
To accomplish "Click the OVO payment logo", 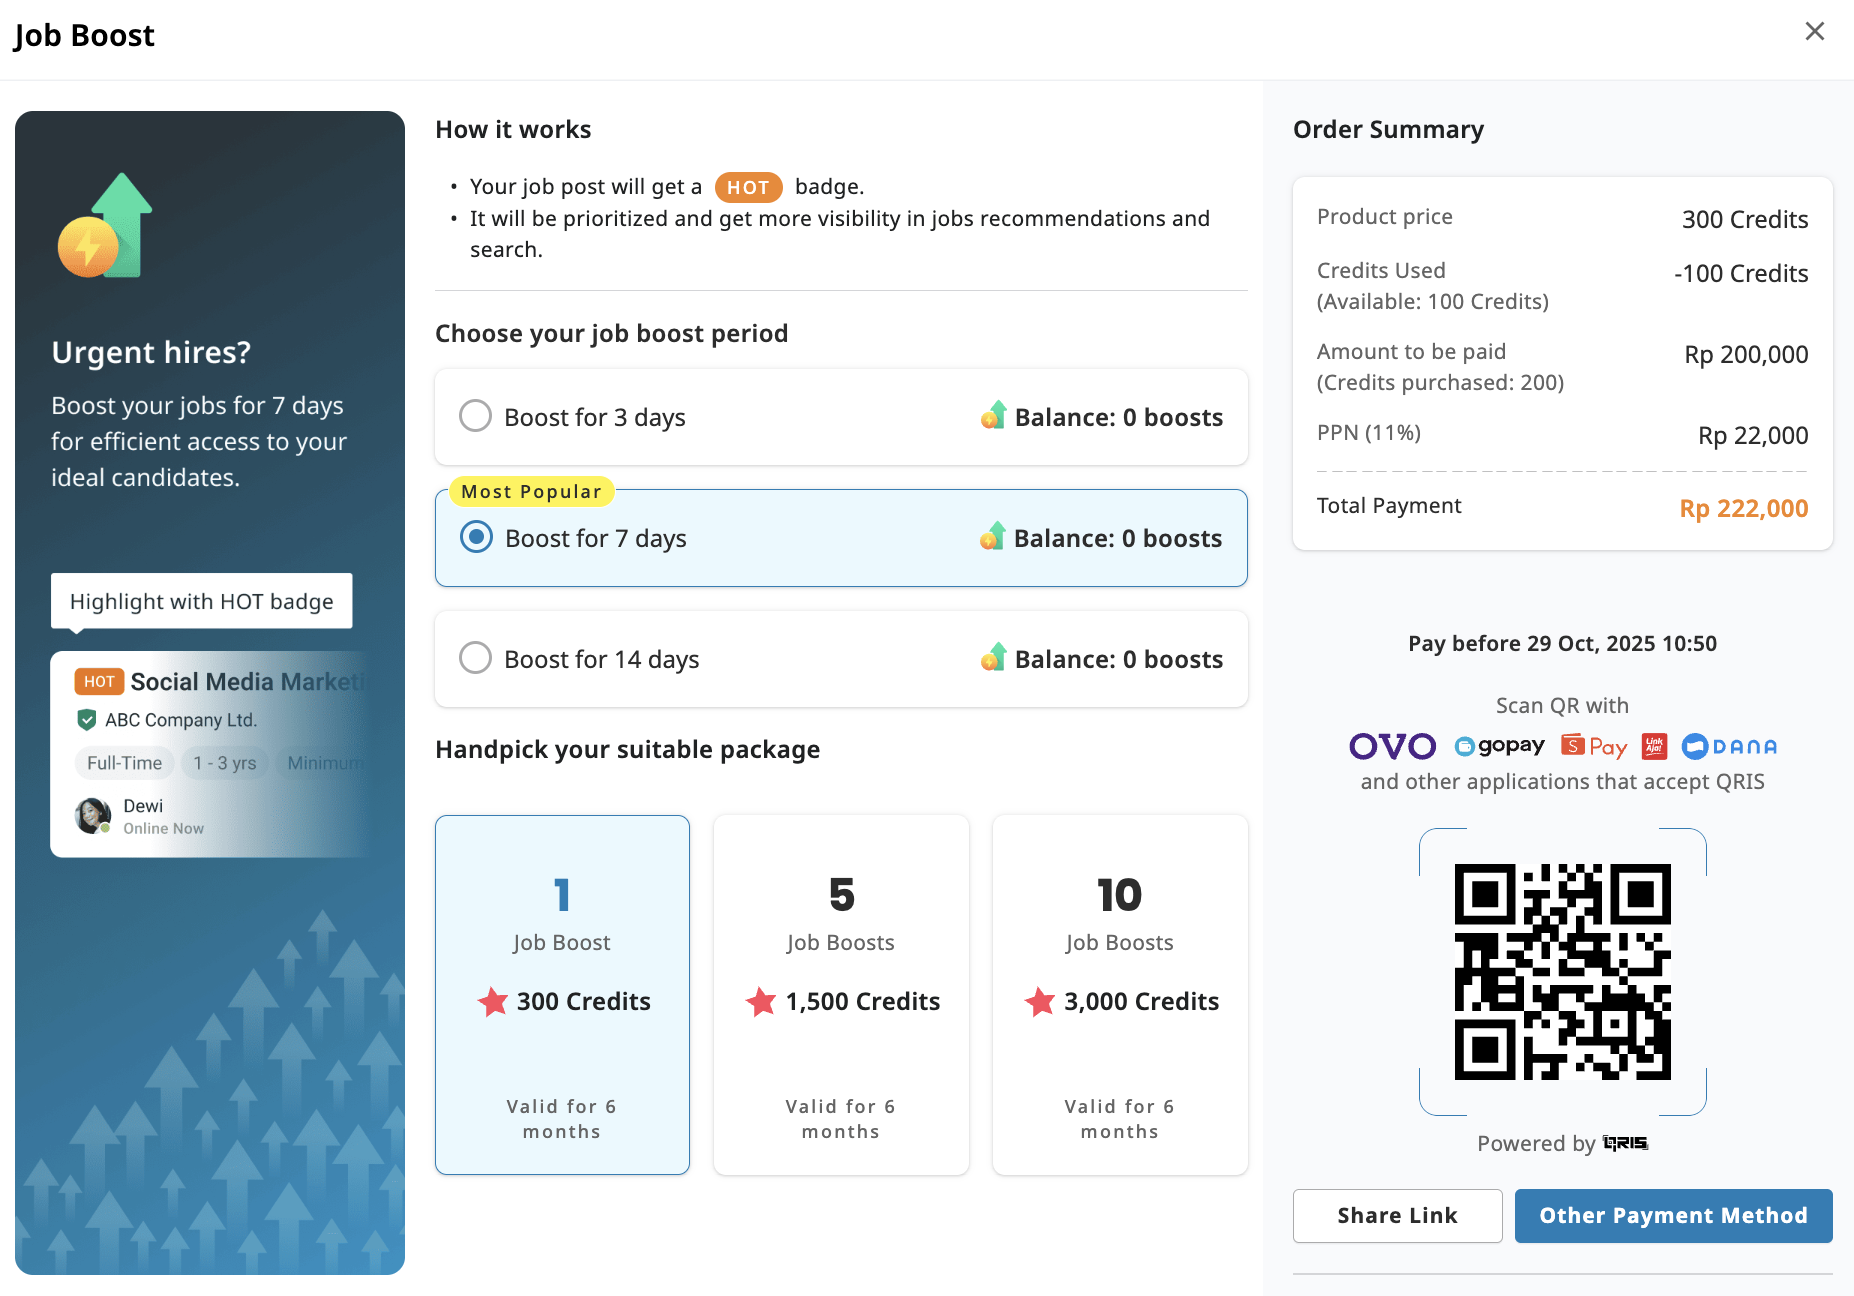I will point(1392,746).
